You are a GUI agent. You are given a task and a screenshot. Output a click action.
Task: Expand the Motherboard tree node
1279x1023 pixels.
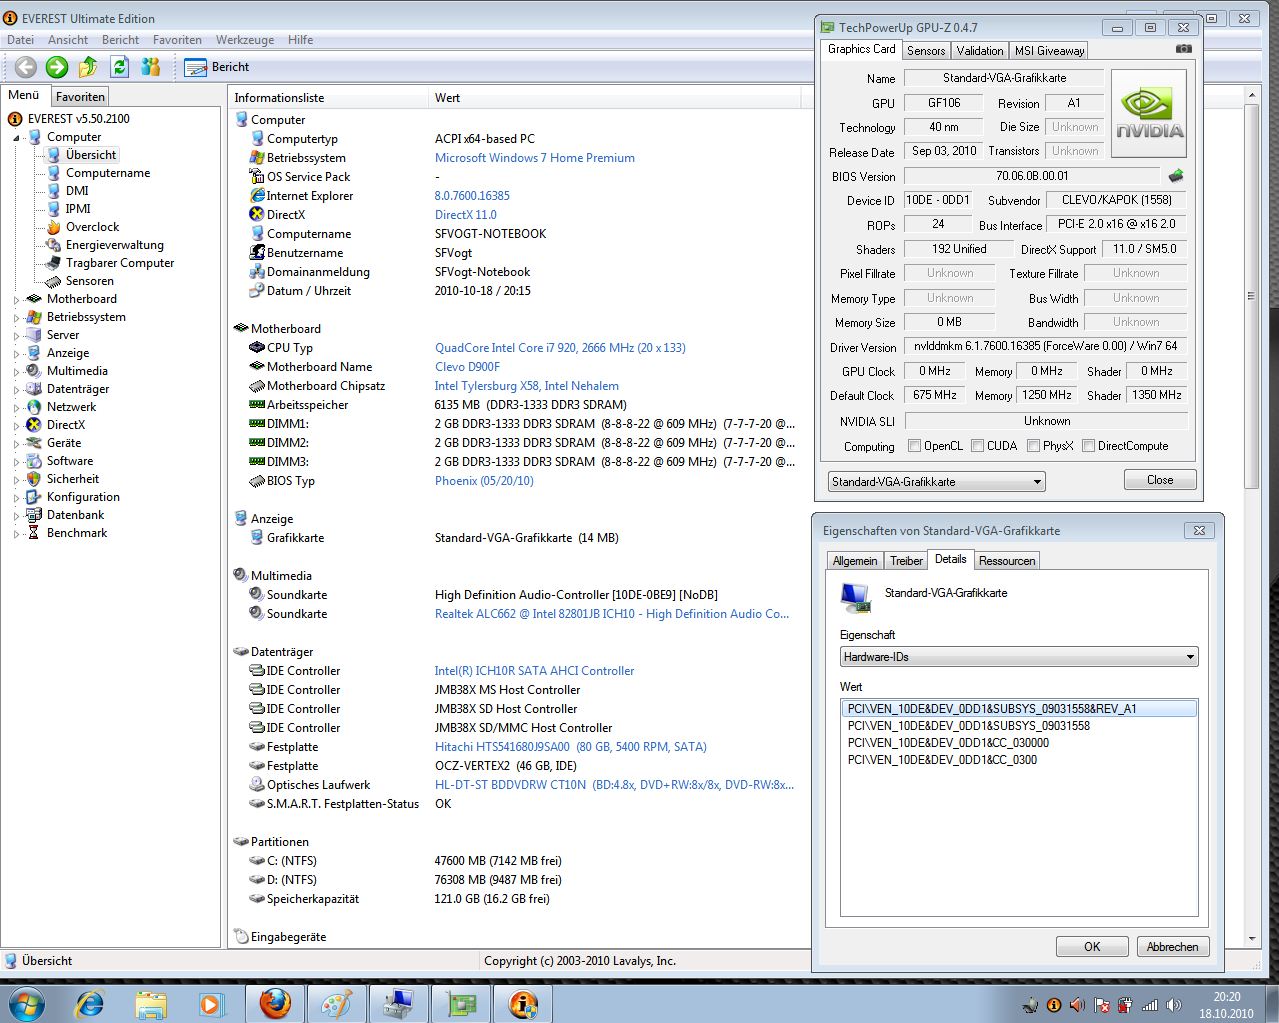coord(16,299)
